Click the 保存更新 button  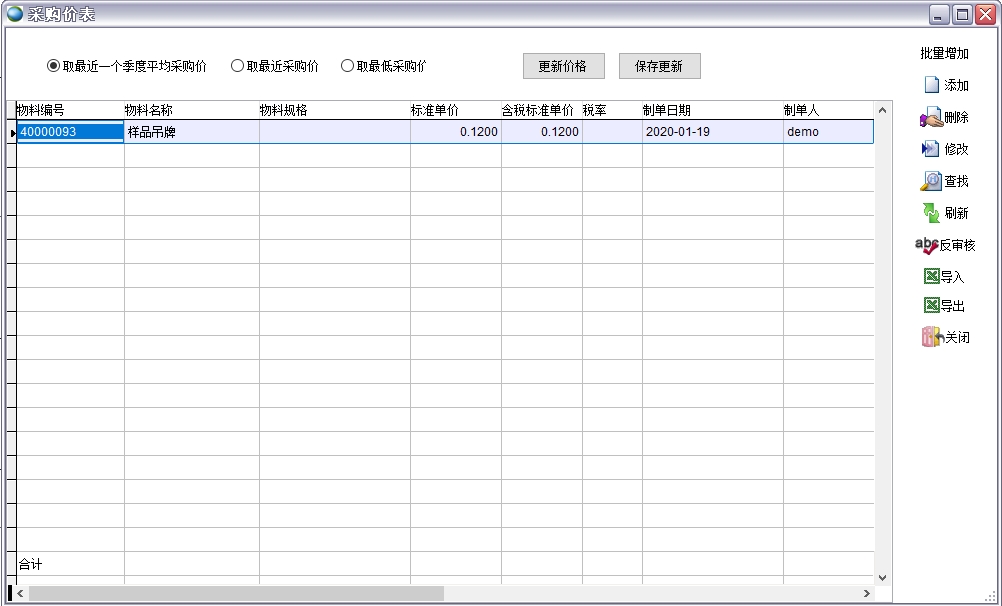659,65
